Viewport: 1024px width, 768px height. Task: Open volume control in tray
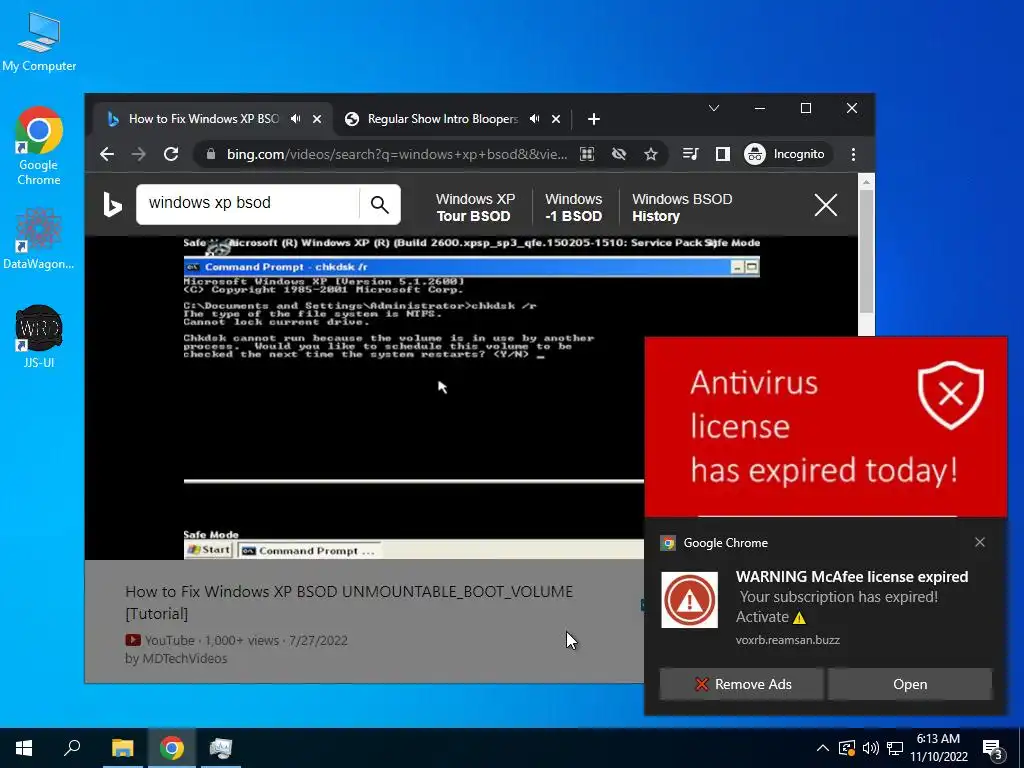[871, 748]
